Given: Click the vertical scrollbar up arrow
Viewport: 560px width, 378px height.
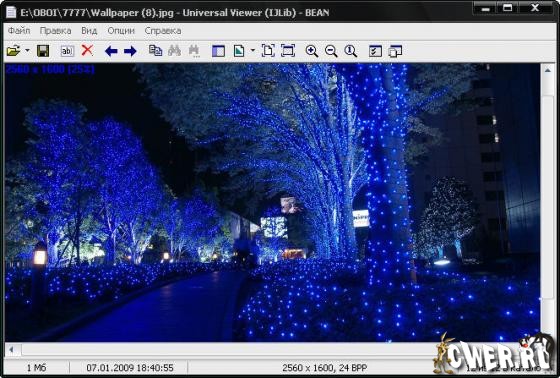Looking at the screenshot, I should (x=548, y=71).
